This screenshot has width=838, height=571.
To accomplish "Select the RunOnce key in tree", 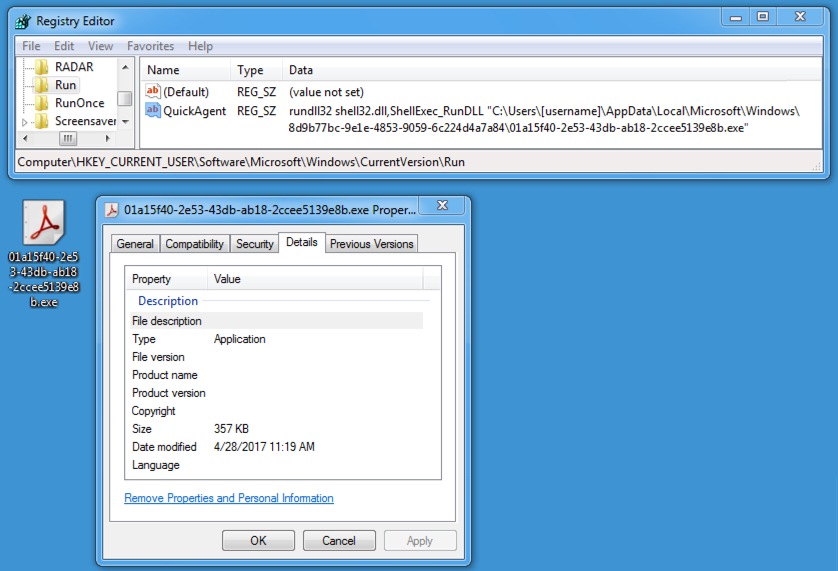I will pyautogui.click(x=80, y=103).
